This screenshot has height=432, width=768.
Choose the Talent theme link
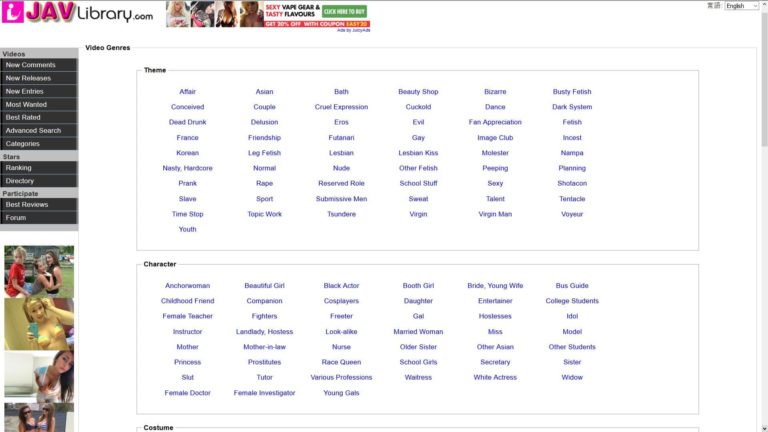[x=495, y=199]
